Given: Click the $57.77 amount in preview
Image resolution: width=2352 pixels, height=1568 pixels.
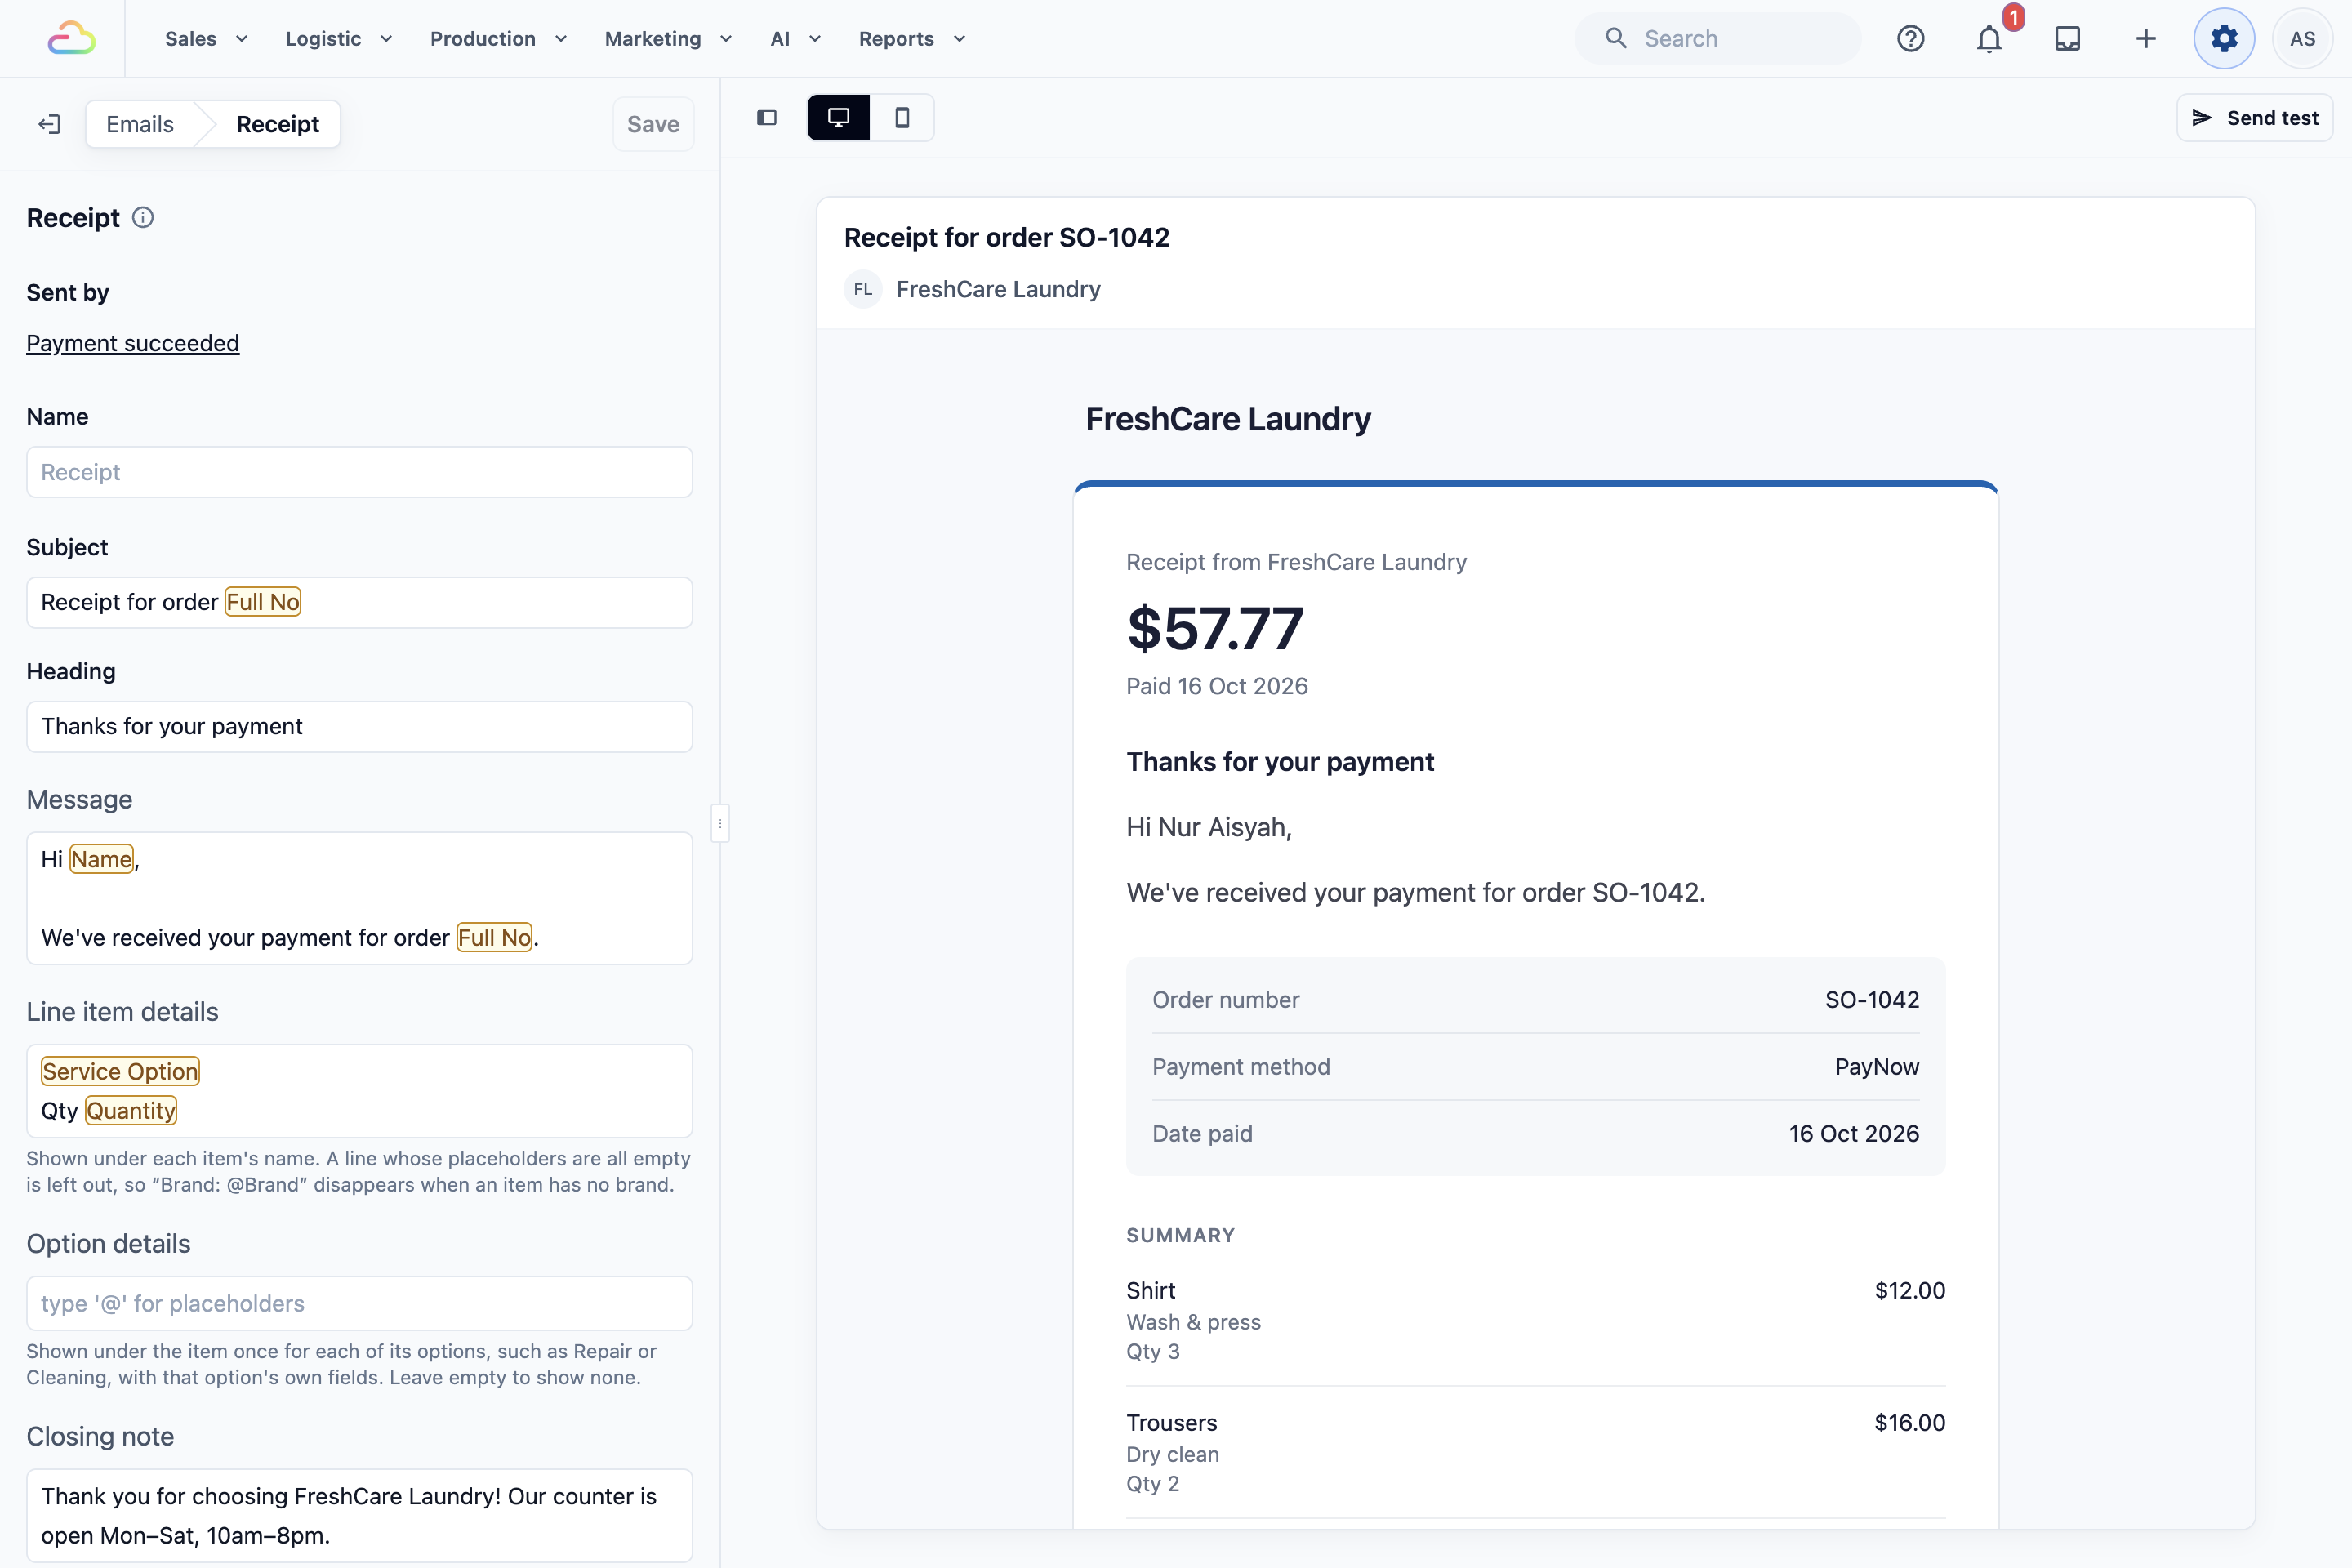Looking at the screenshot, I should pos(1215,628).
